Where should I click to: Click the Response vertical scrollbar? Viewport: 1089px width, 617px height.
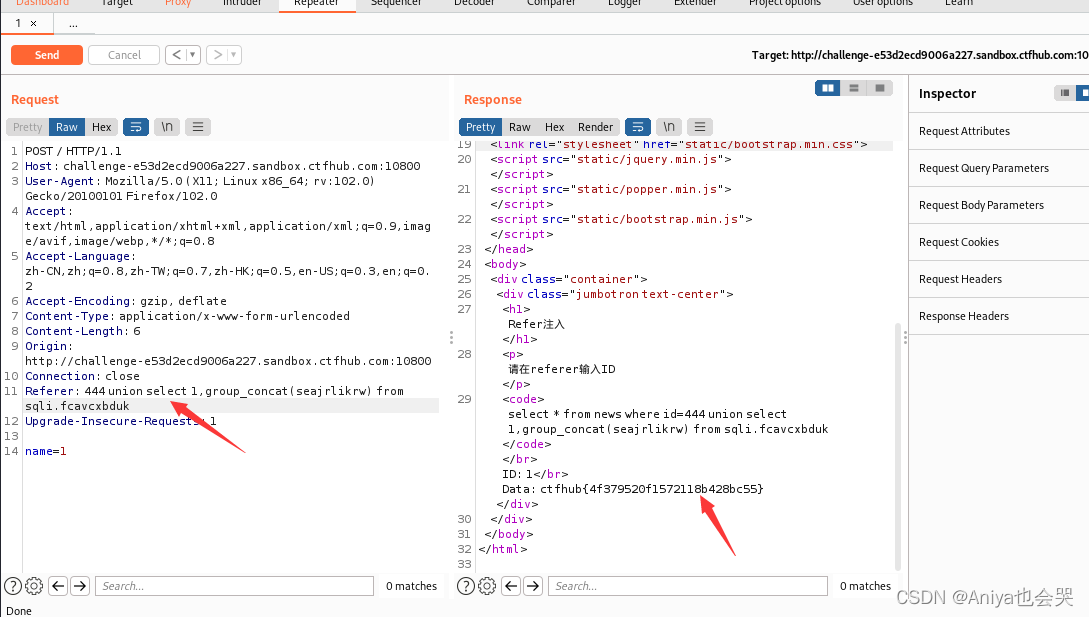[x=897, y=445]
